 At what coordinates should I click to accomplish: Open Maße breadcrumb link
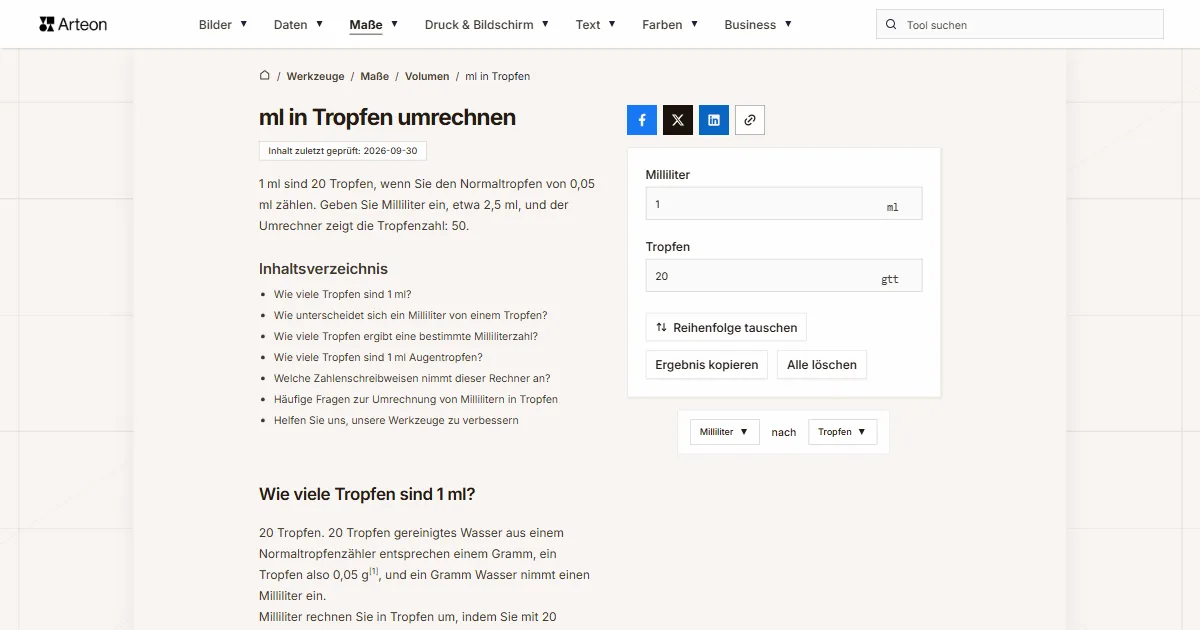375,76
